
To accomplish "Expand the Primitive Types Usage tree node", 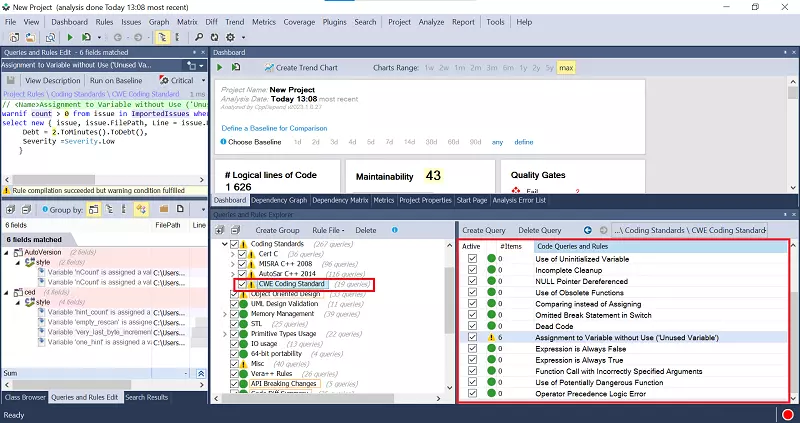I will 224,334.
